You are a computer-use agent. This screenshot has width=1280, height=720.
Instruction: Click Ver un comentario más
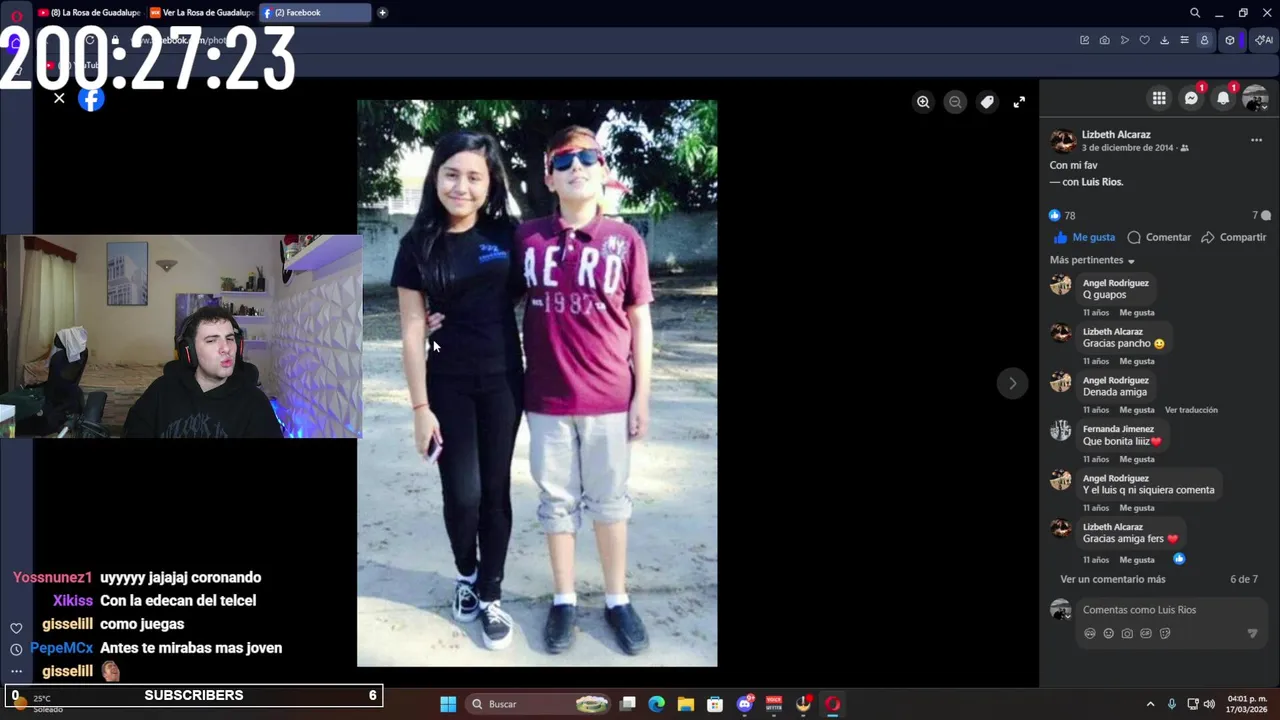coord(1112,579)
